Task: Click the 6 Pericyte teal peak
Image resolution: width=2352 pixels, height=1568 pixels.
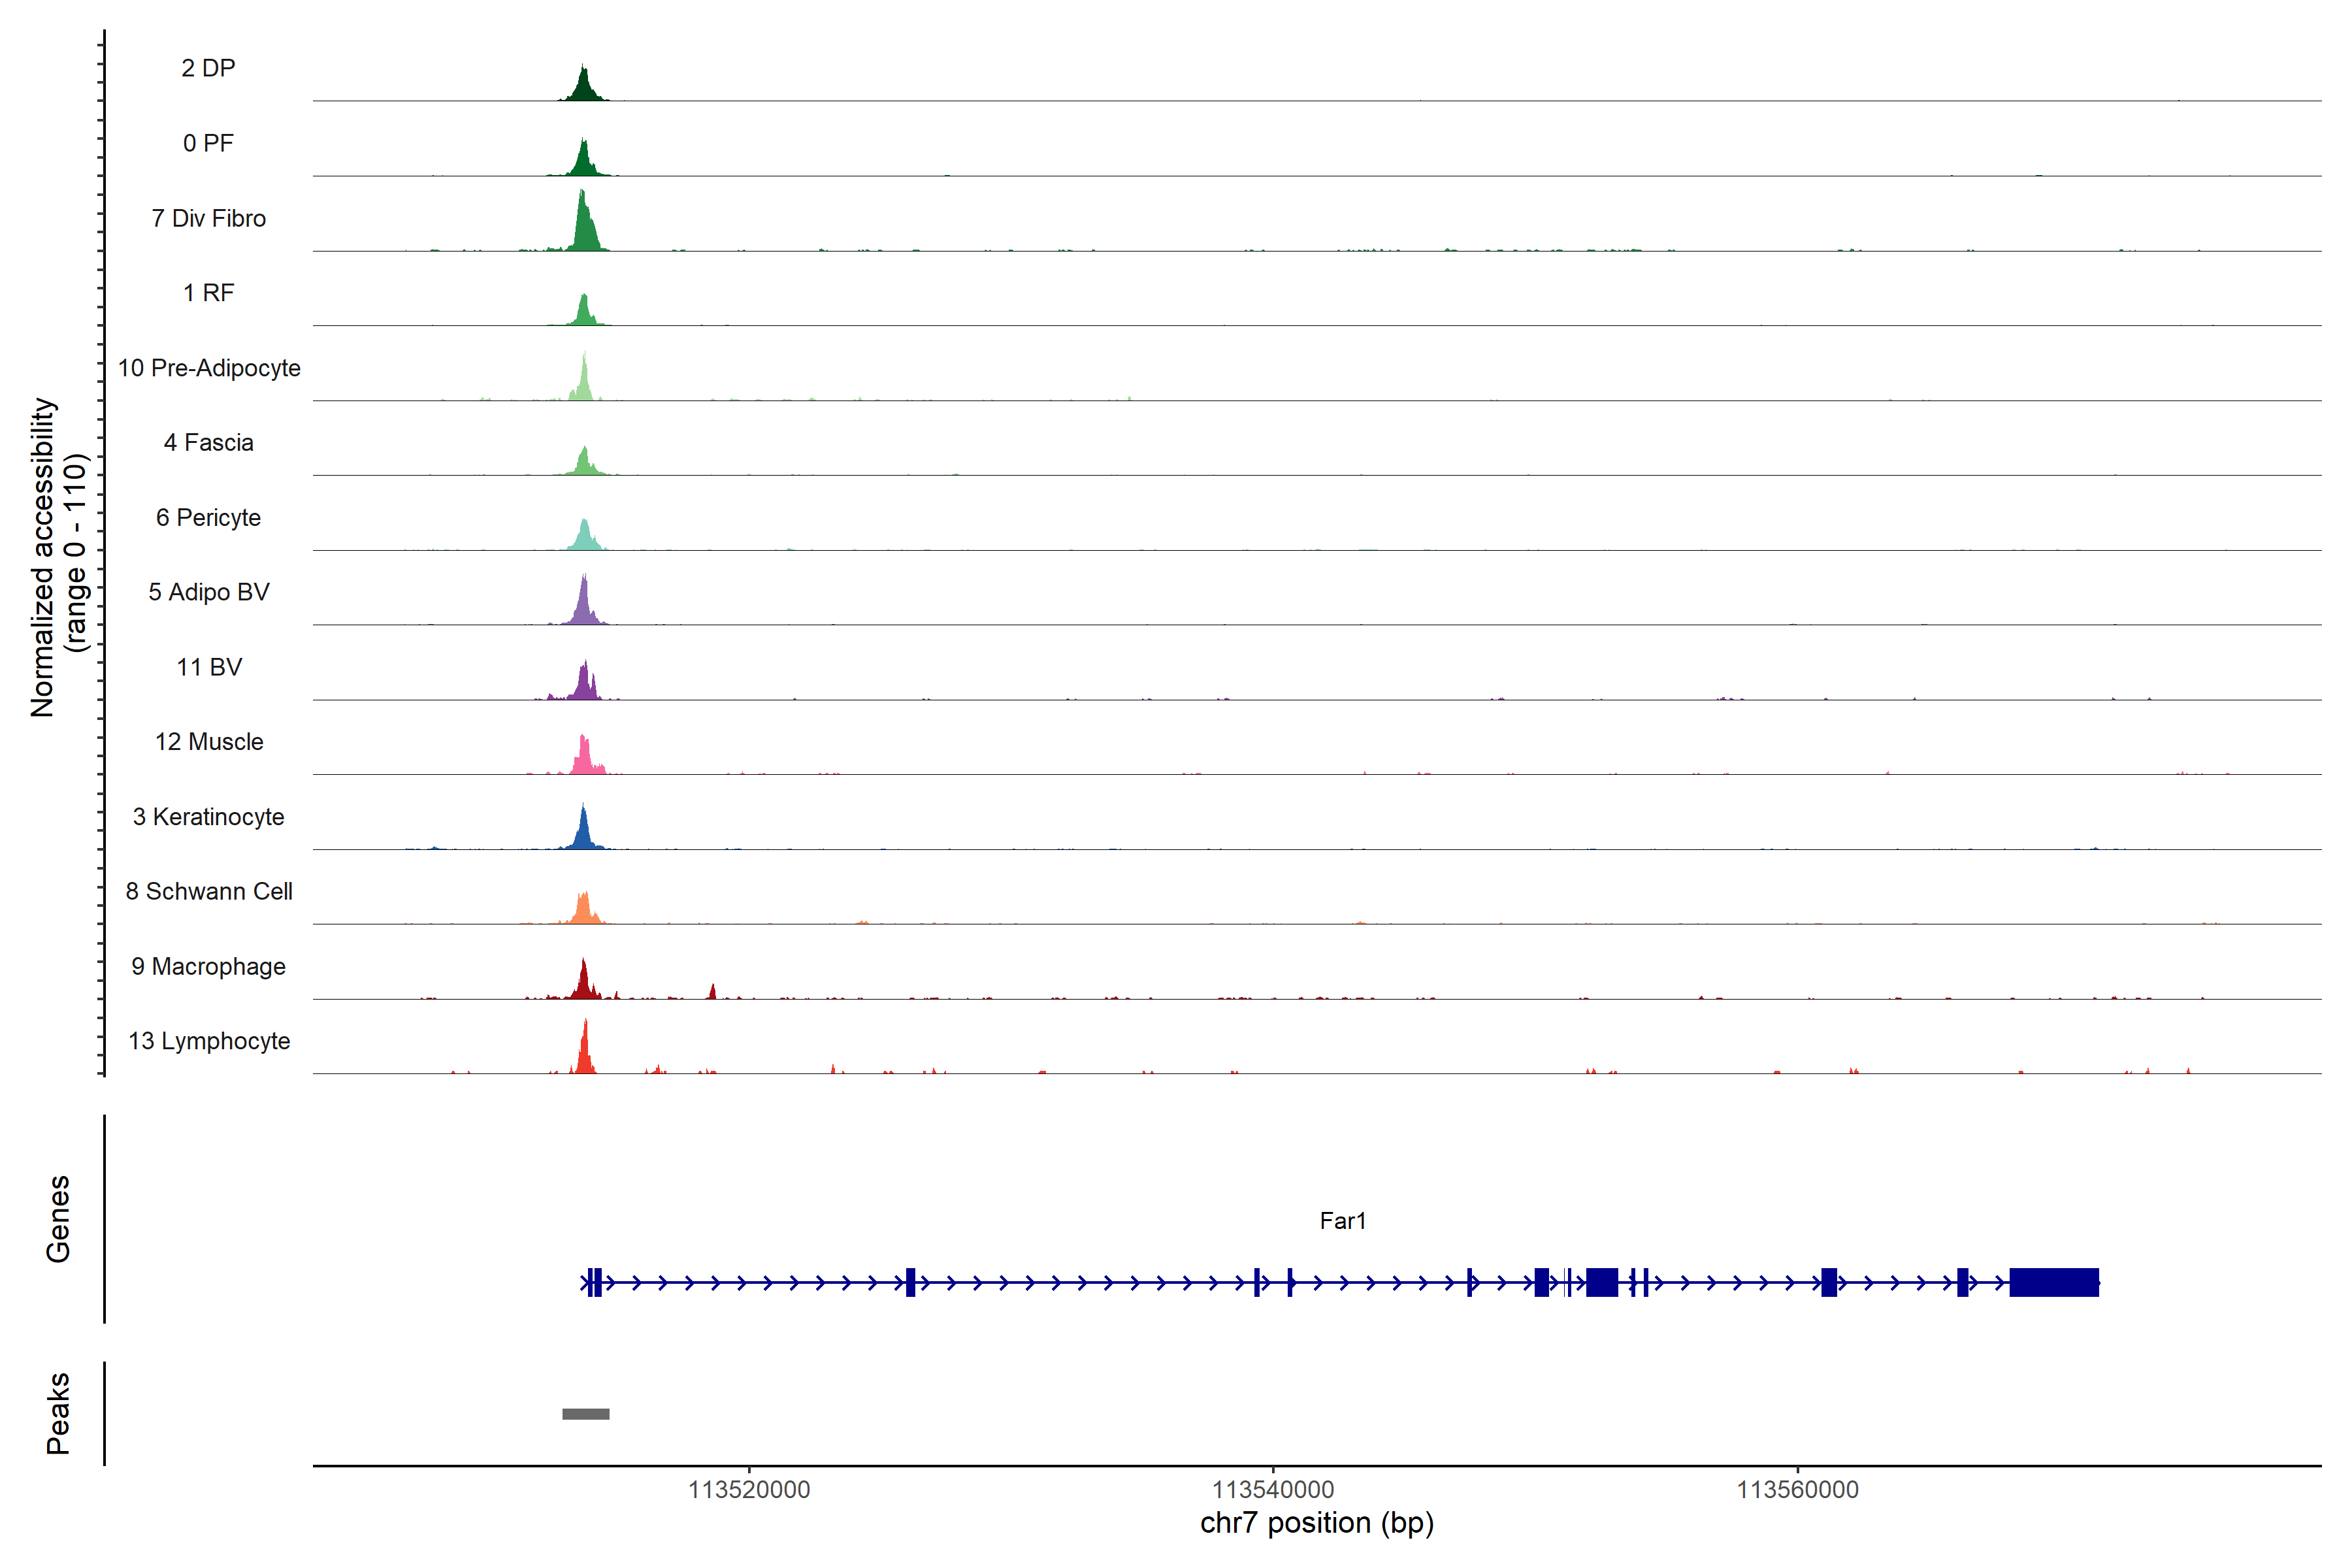Action: coord(585,537)
